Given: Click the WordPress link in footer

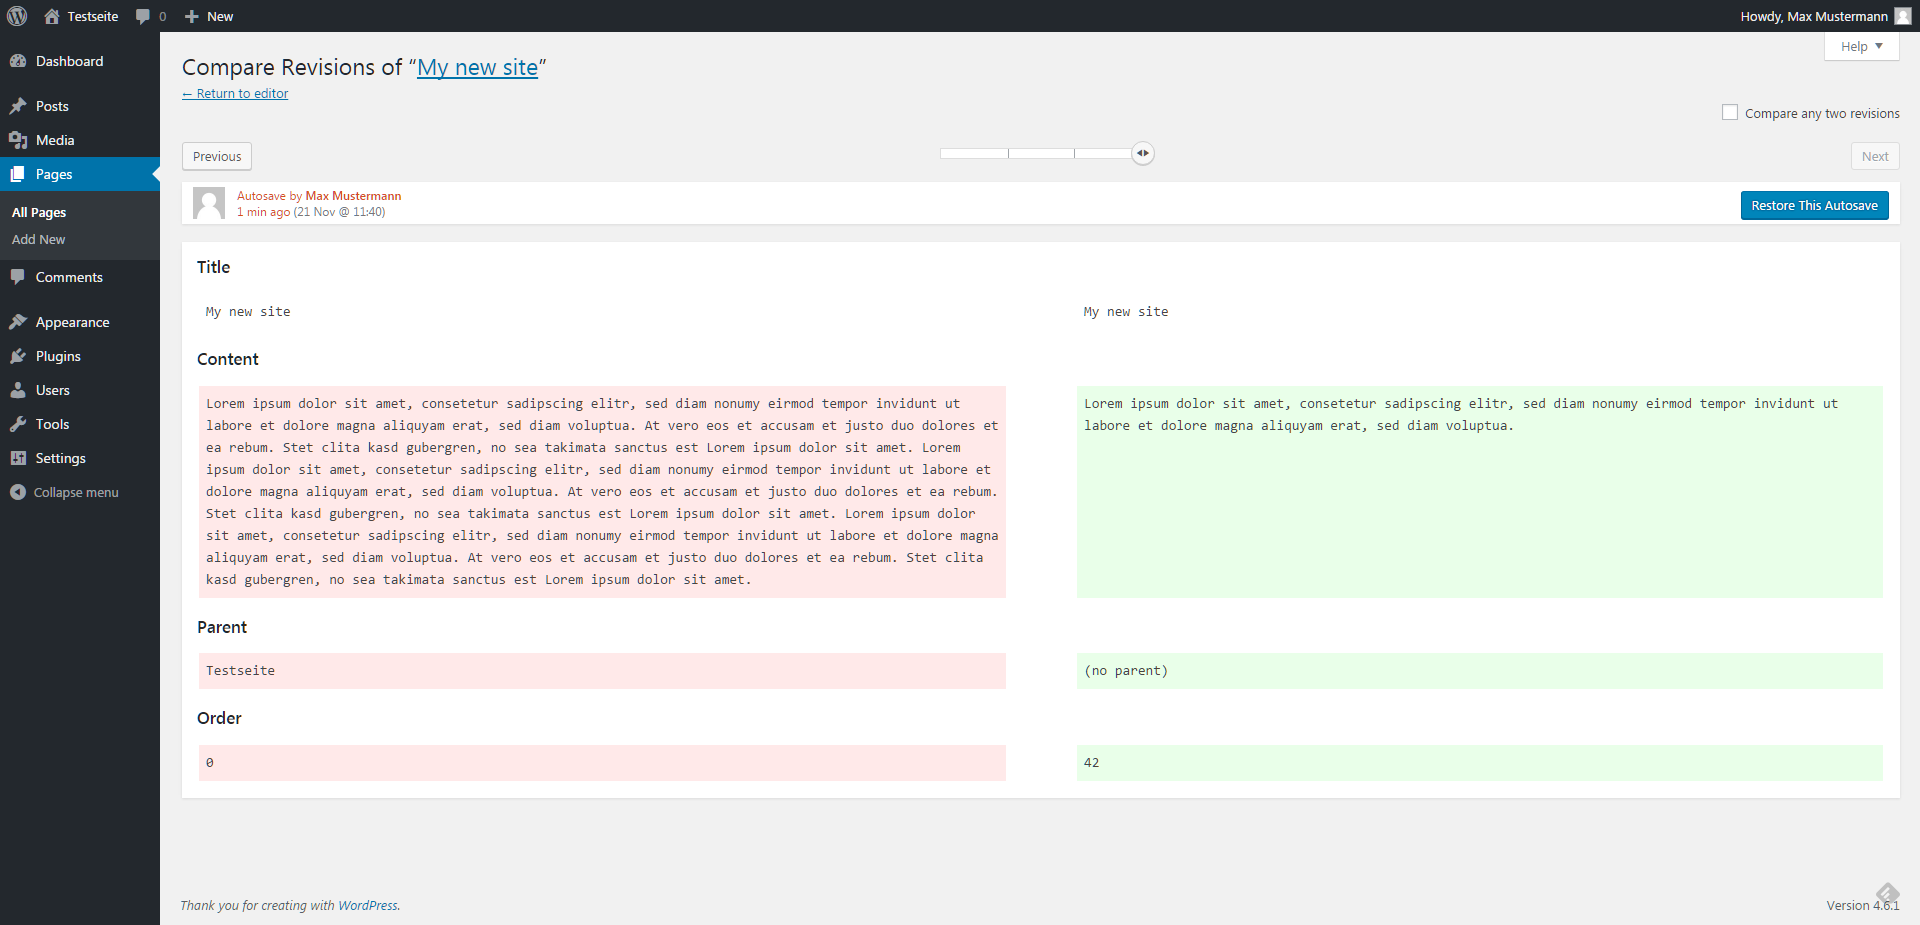Looking at the screenshot, I should tap(367, 905).
